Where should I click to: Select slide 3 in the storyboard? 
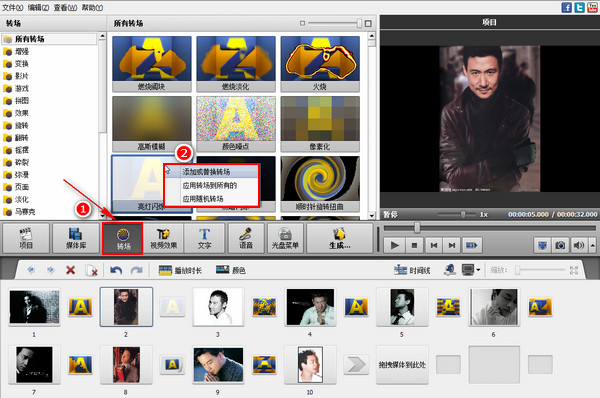tap(218, 307)
